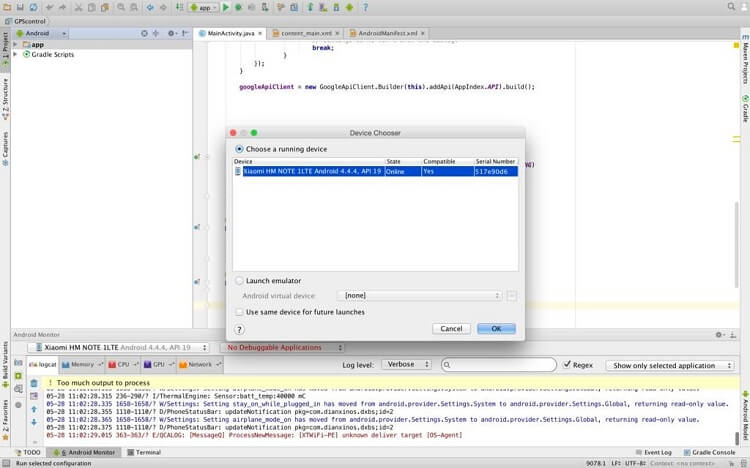Click the project panel settings gear

pyautogui.click(x=172, y=33)
